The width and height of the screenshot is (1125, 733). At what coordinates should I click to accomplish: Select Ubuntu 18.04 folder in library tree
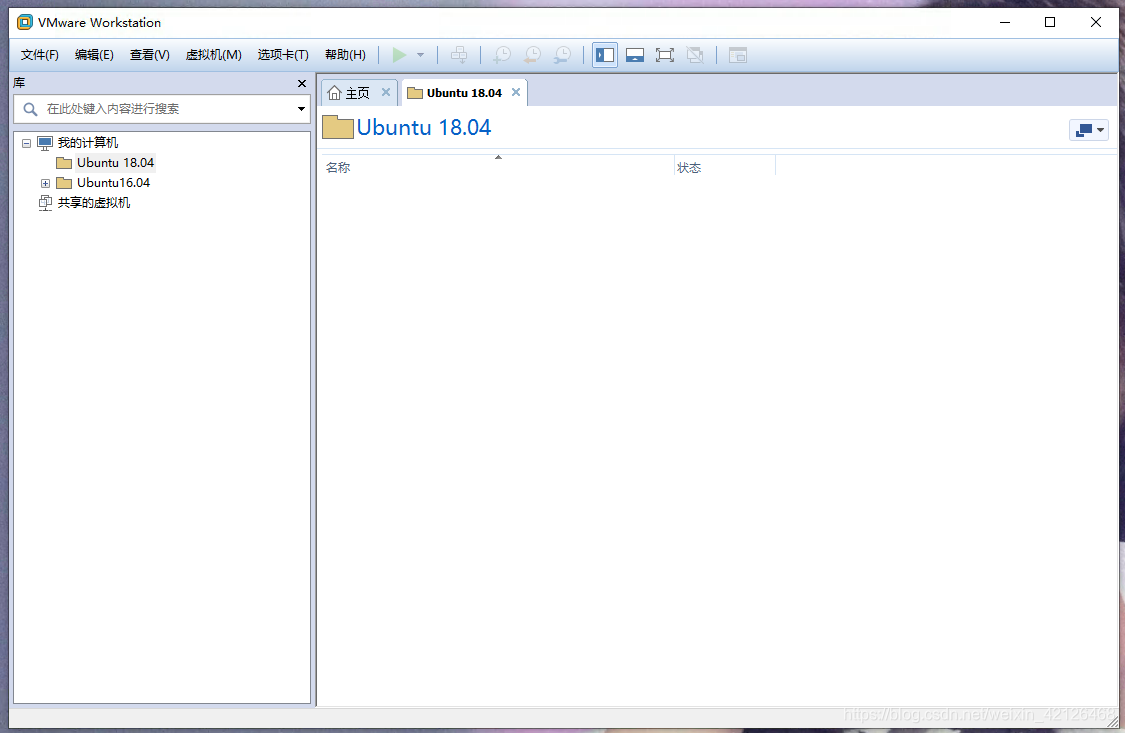[x=115, y=163]
